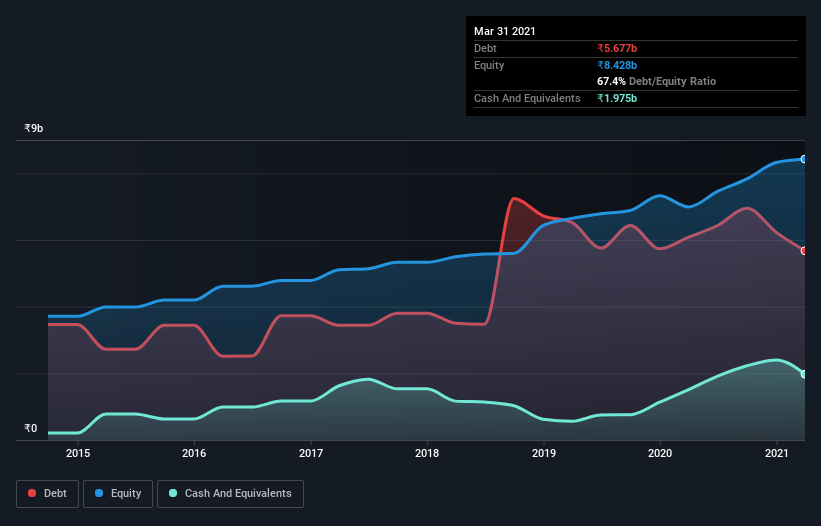
Task: Click the 2017 x-axis label
Action: point(311,453)
